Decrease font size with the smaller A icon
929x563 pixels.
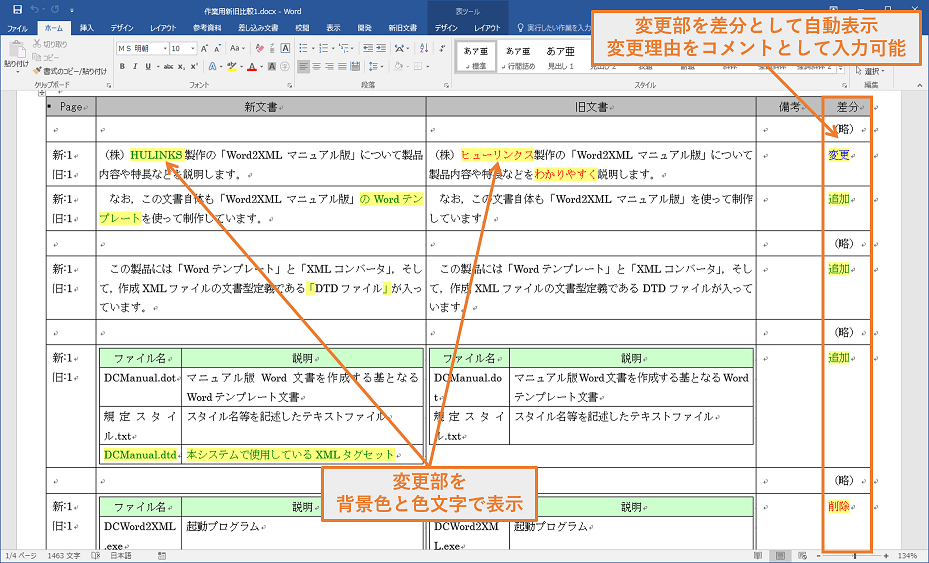217,48
